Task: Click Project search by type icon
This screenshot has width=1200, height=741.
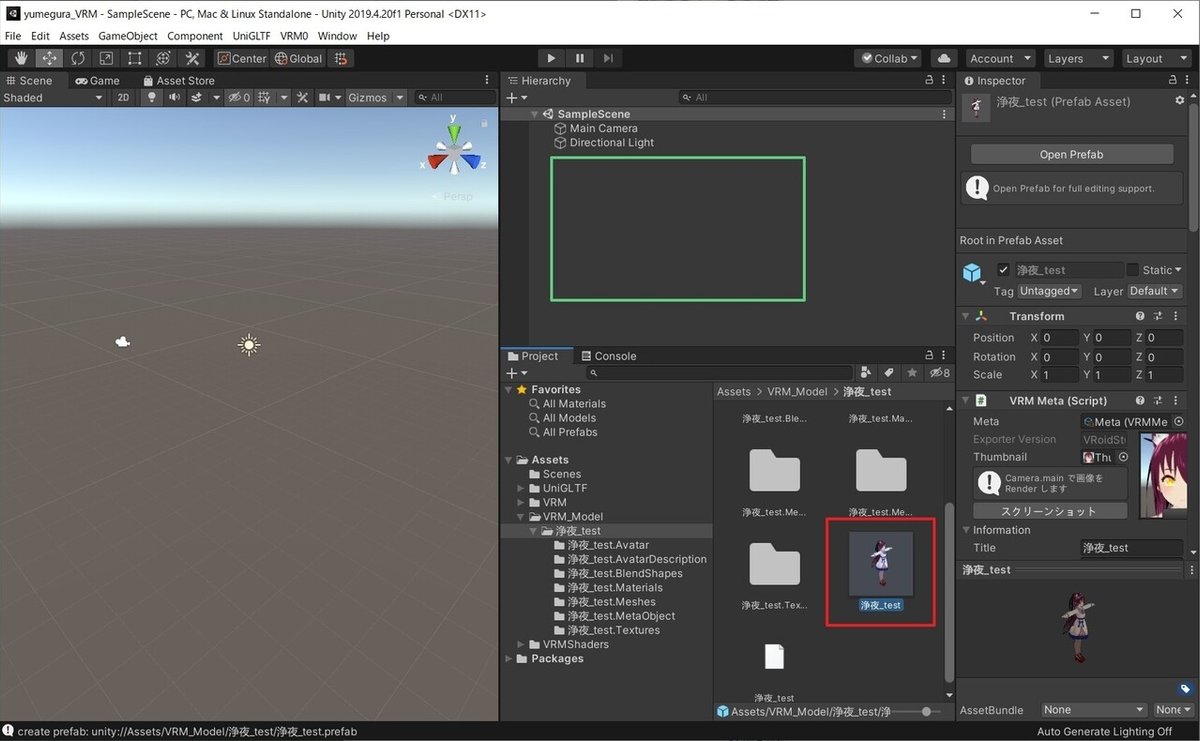Action: (866, 373)
